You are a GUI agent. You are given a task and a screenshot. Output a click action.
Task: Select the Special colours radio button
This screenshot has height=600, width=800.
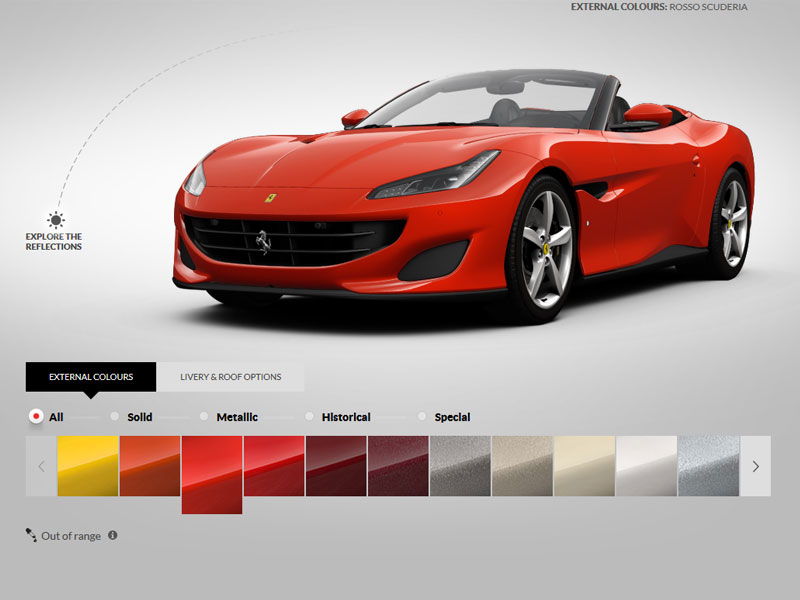pyautogui.click(x=421, y=416)
